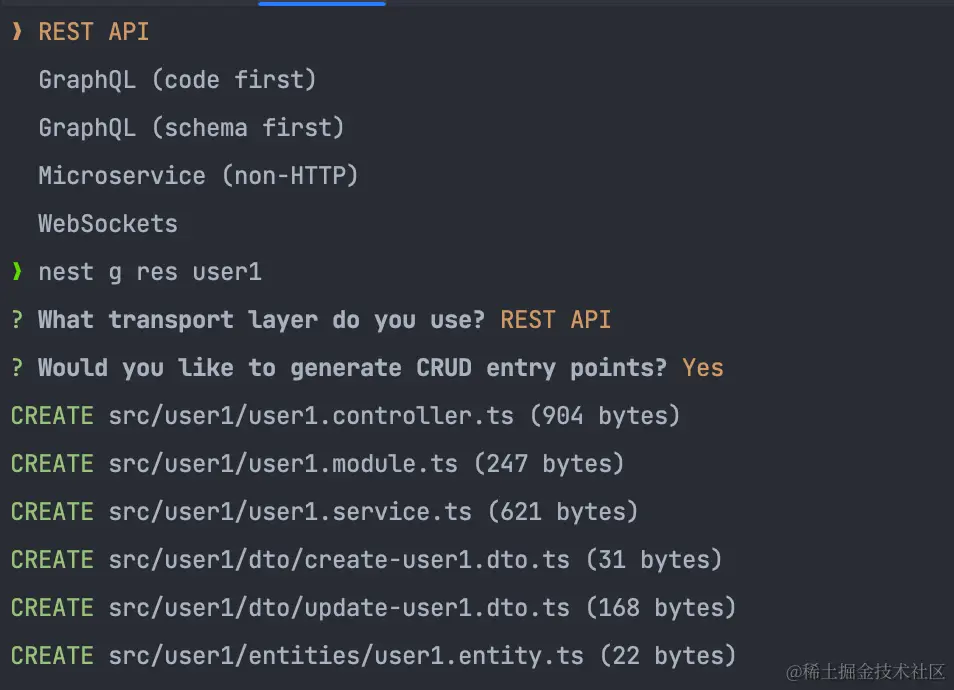Open the create-user1.dto.ts file path
954x690 pixels.
tap(339, 560)
